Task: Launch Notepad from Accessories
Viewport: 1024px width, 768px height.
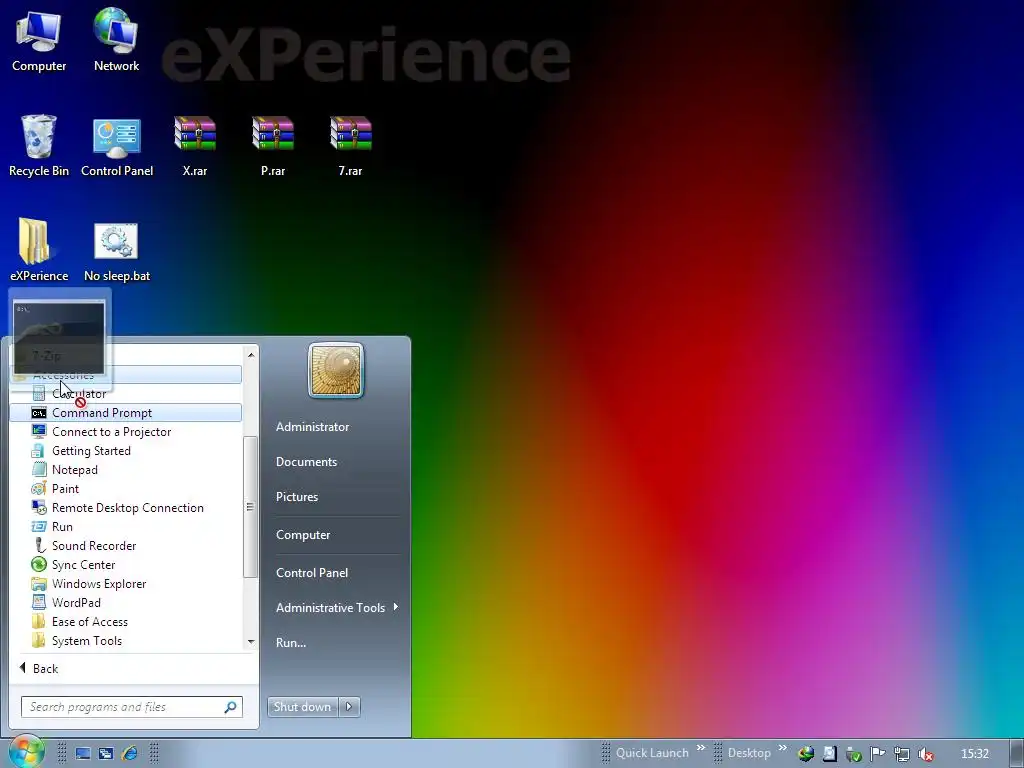Action: click(x=125, y=470)
